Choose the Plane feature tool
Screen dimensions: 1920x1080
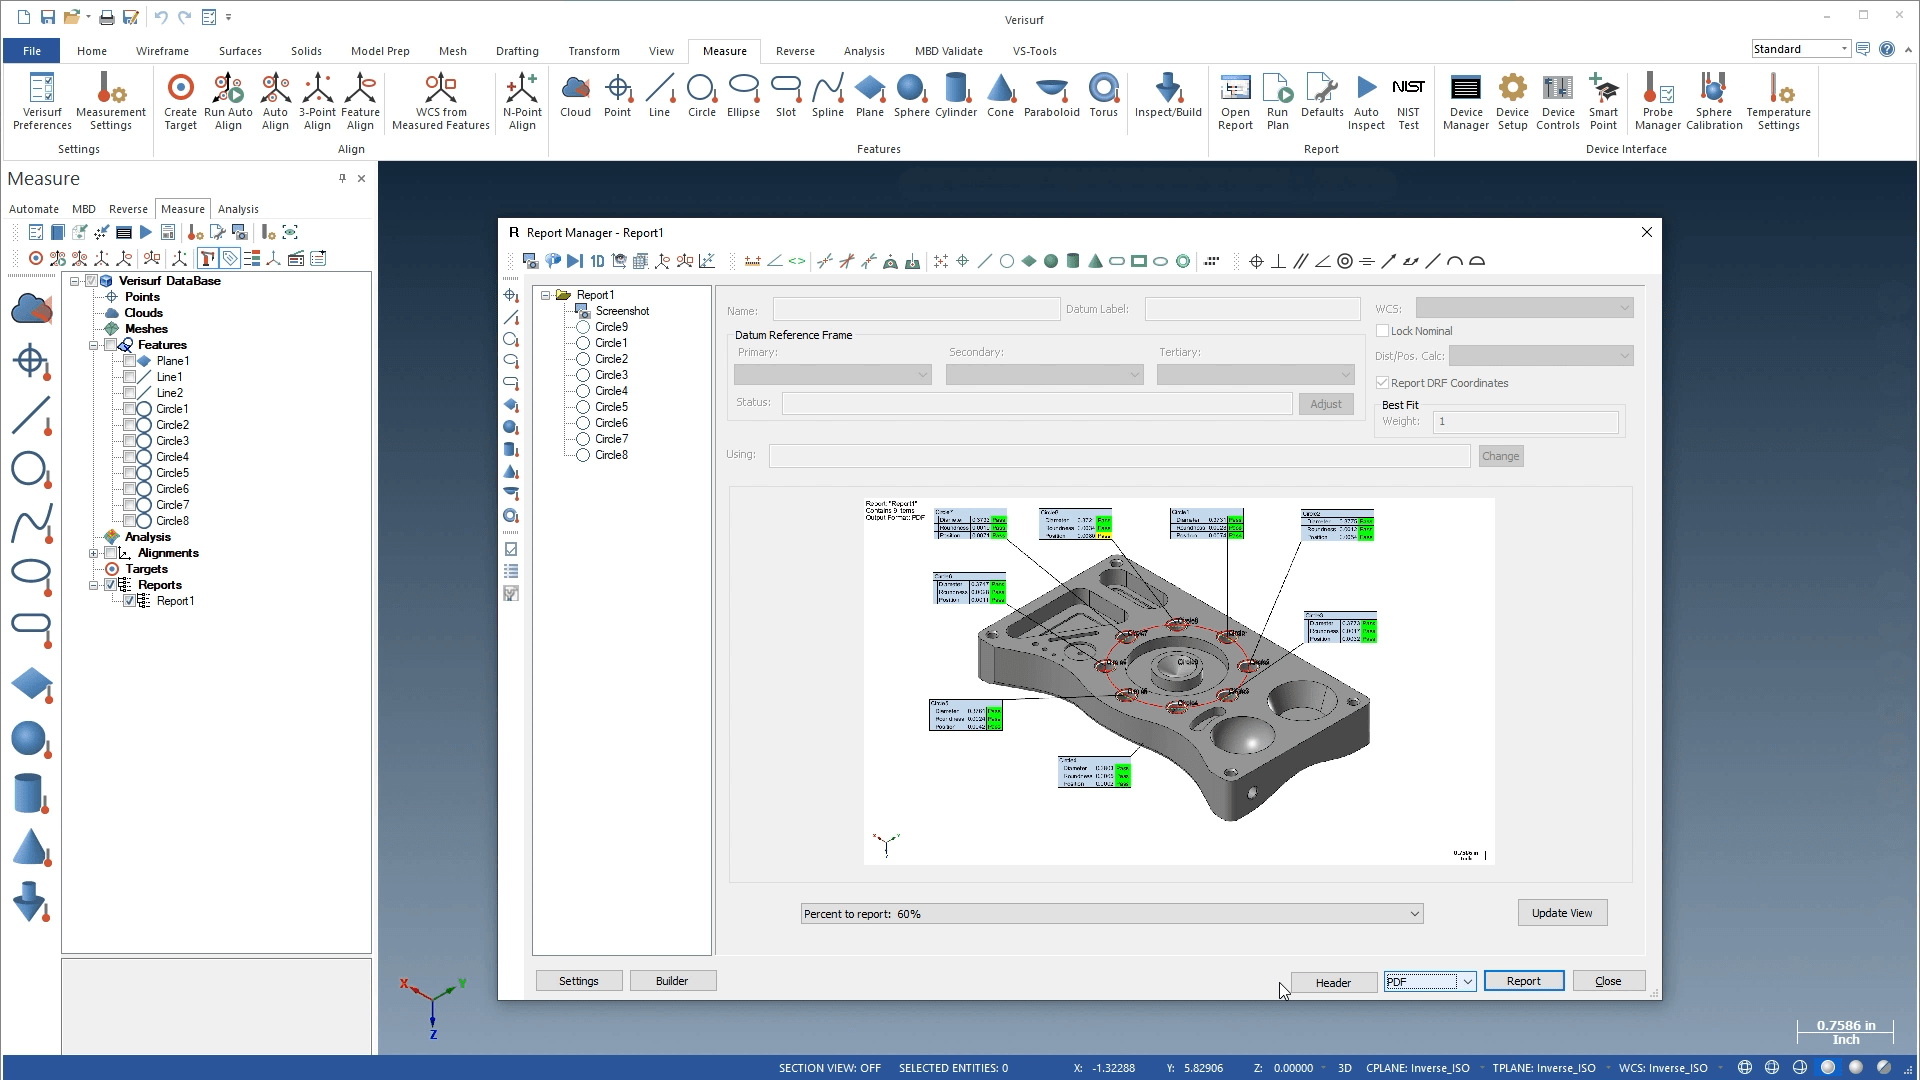tap(870, 96)
